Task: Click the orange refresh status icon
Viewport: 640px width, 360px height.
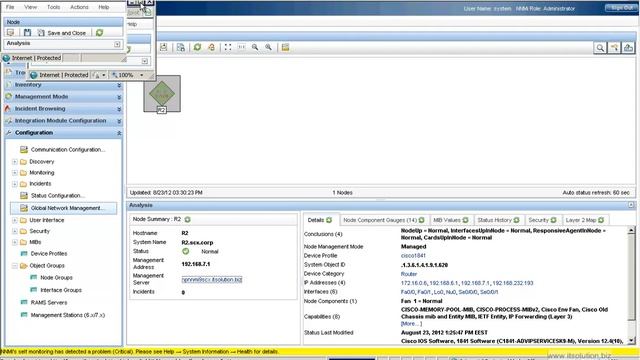Action: click(x=211, y=47)
